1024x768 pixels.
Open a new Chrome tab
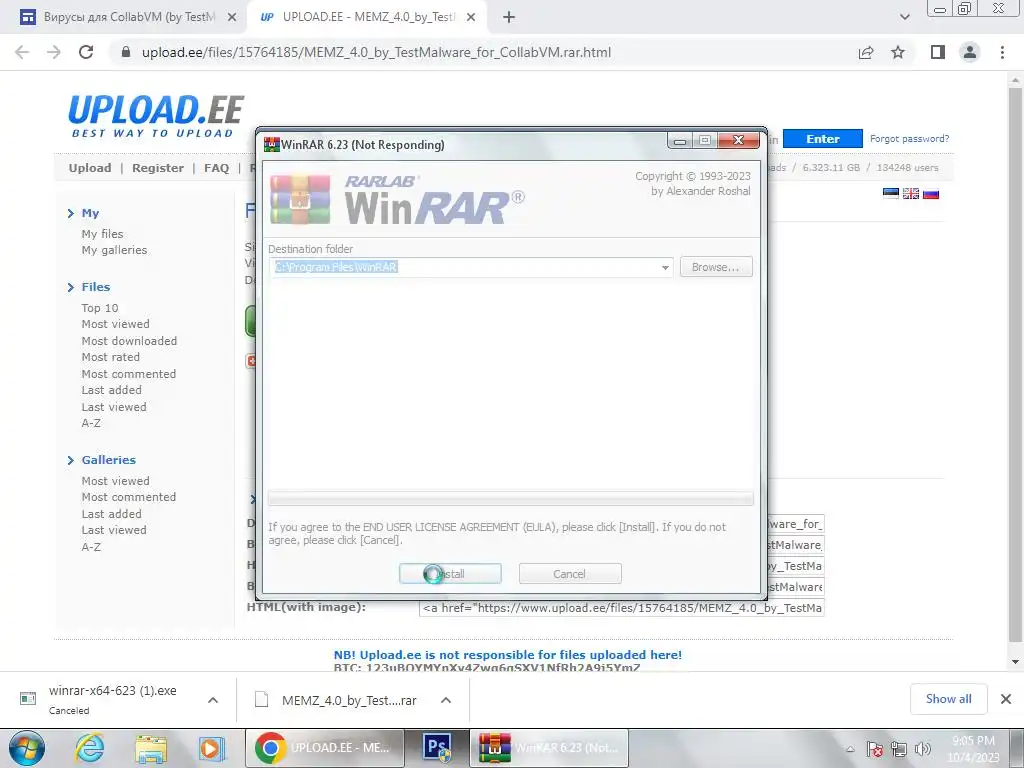tap(509, 18)
